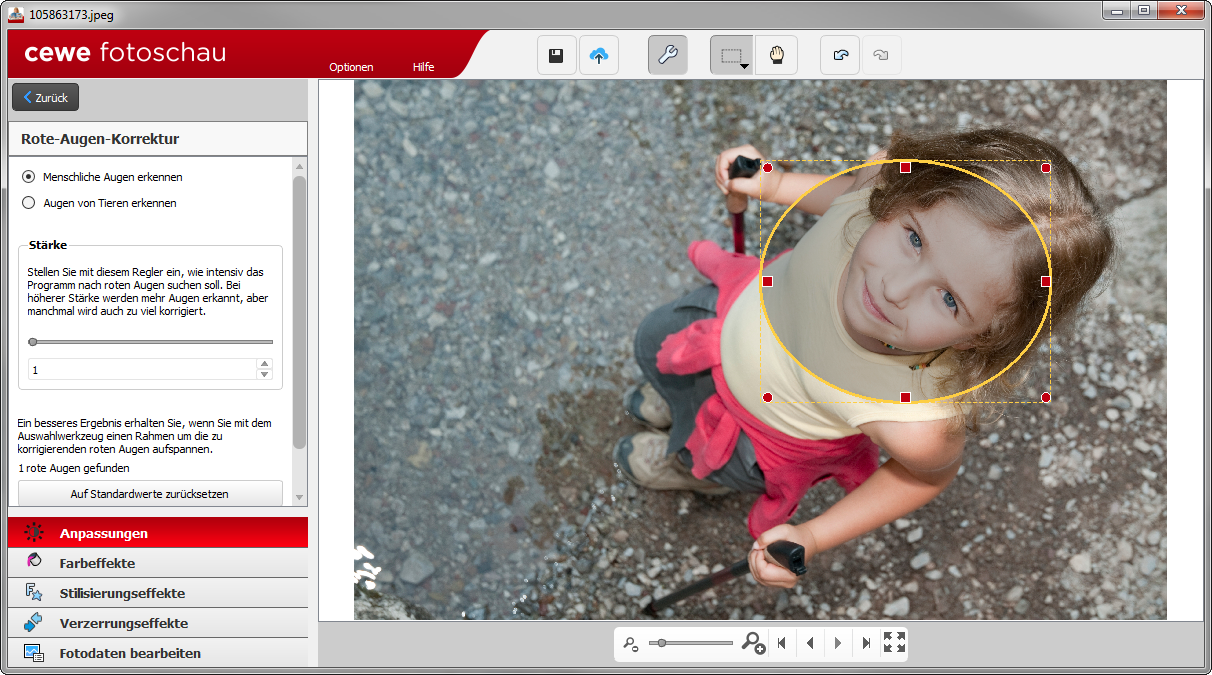Toggle the wrench editing tools icon
The width and height of the screenshot is (1212, 675).
(x=667, y=55)
